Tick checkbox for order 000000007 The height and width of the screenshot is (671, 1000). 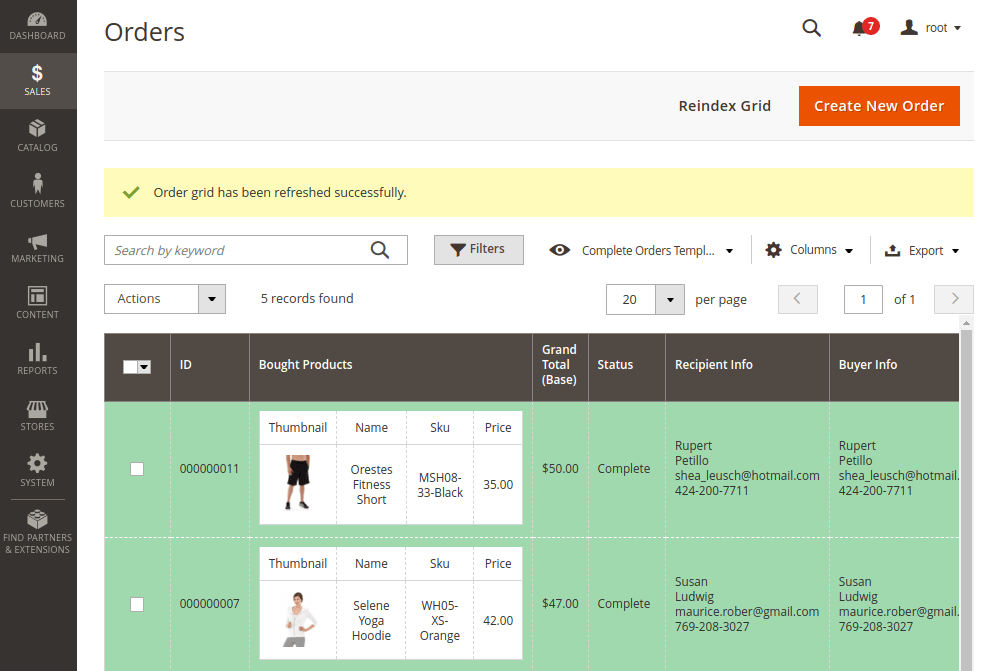pos(137,604)
